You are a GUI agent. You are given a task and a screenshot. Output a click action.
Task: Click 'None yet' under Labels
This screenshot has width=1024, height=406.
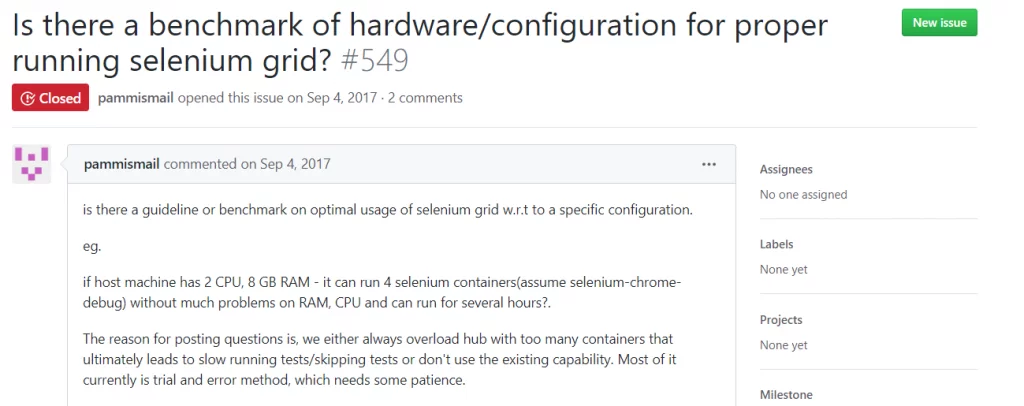pos(784,270)
